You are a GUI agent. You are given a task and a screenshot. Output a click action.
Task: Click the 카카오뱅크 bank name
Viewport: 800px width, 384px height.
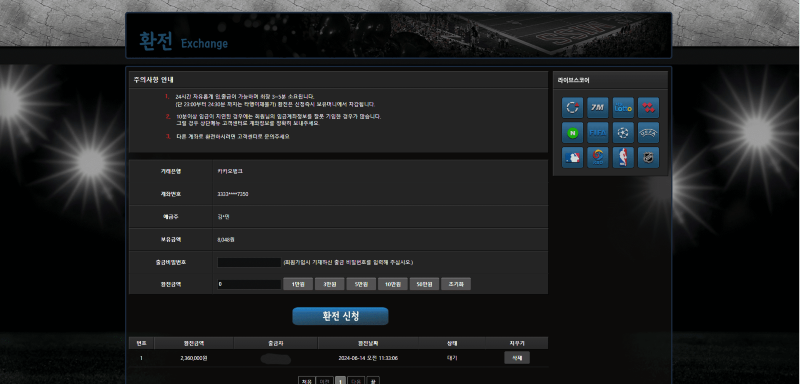230,171
